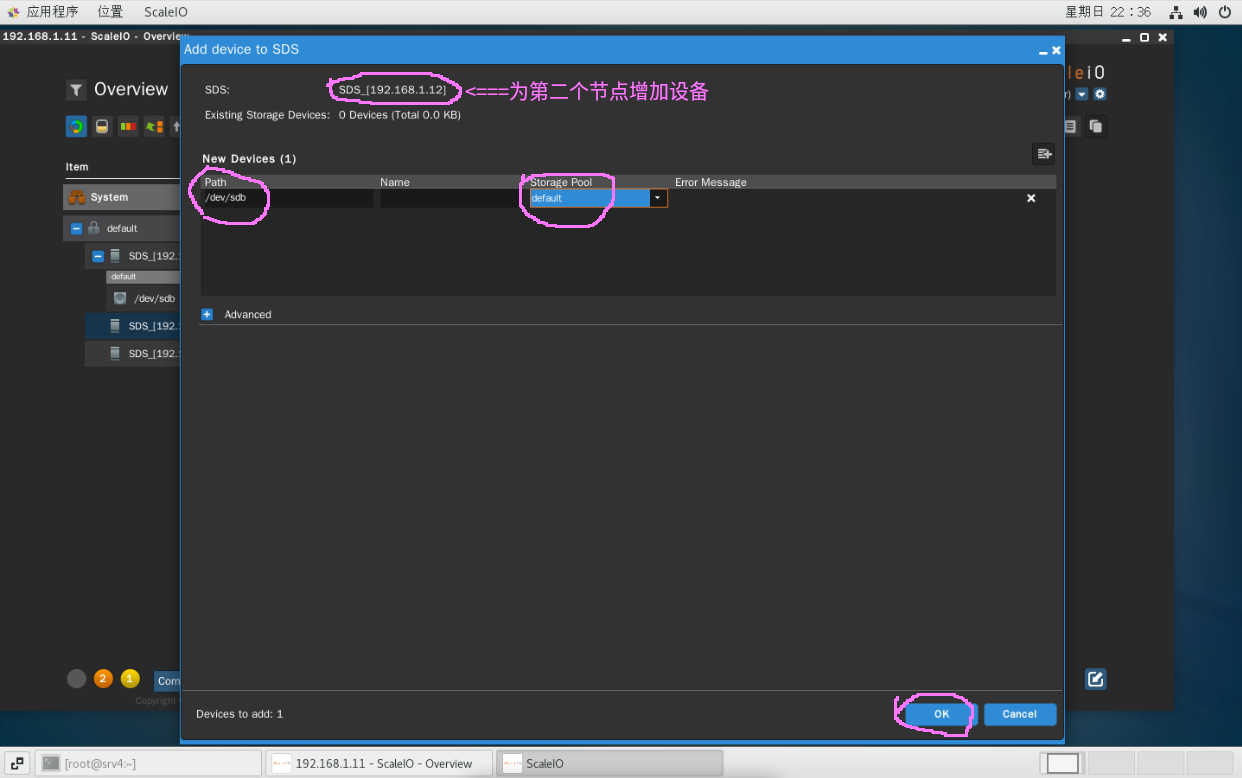Maximize the ScaleIO Overview main window
Image resolution: width=1242 pixels, height=778 pixels.
tap(1145, 37)
